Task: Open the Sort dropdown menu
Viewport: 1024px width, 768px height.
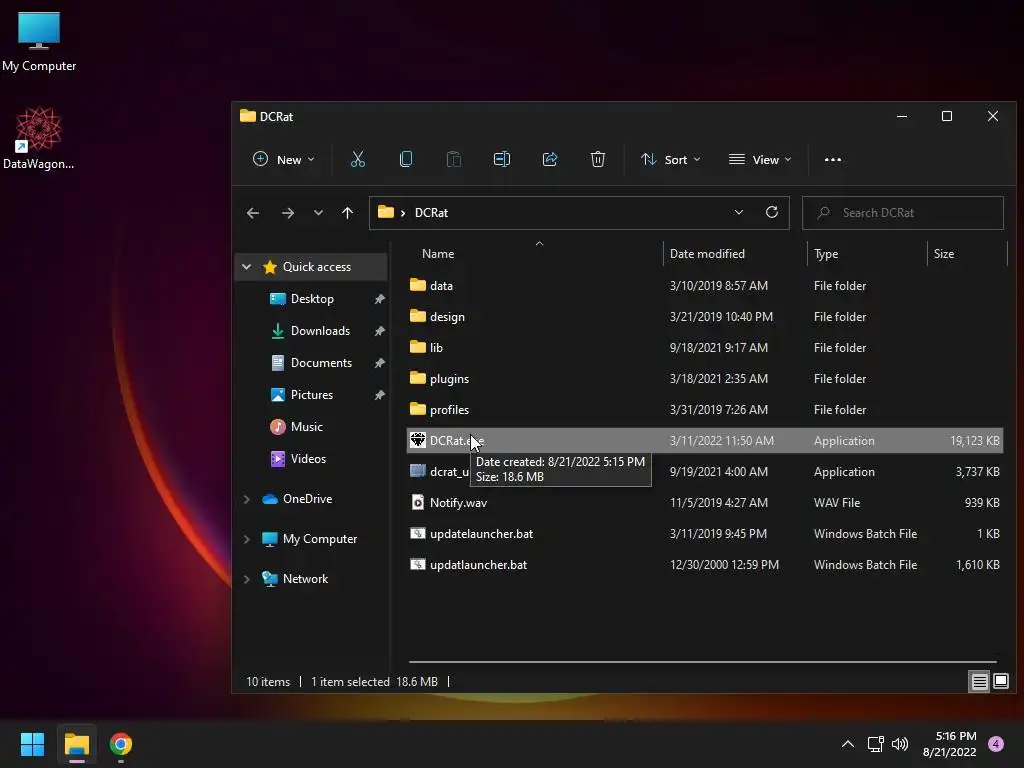Action: (671, 159)
